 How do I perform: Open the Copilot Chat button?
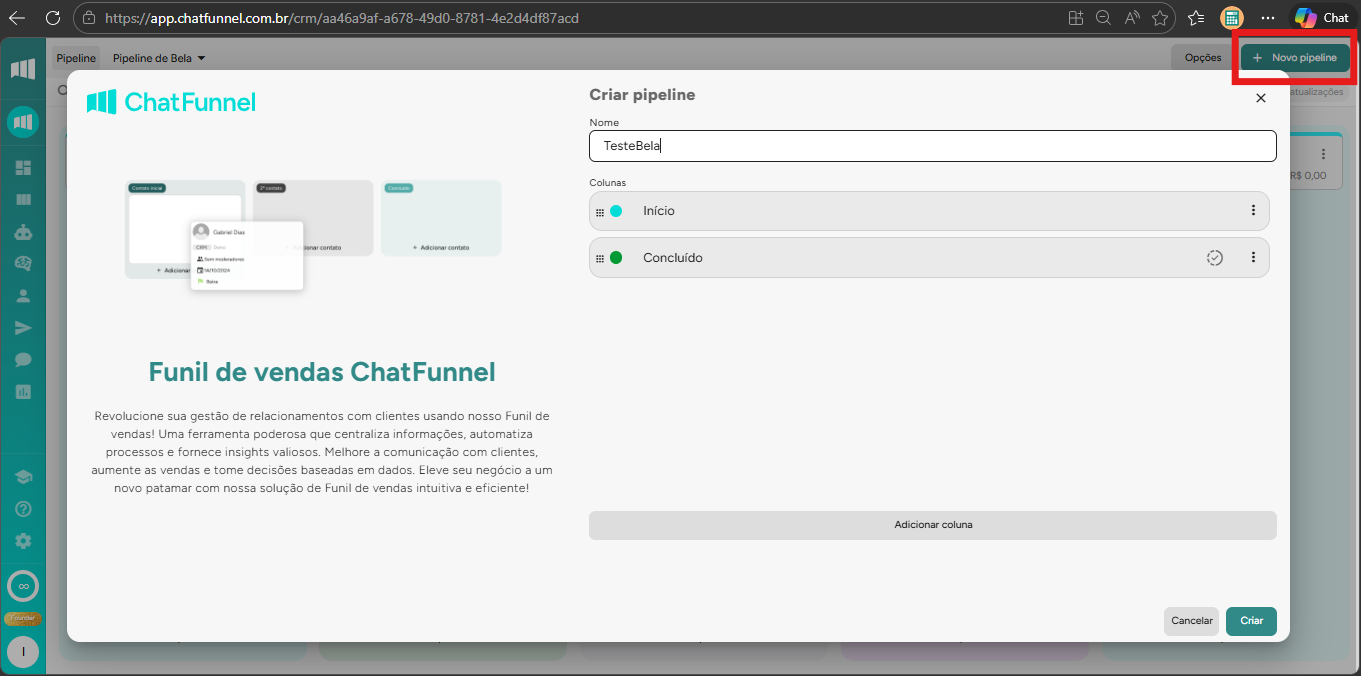(x=1322, y=18)
